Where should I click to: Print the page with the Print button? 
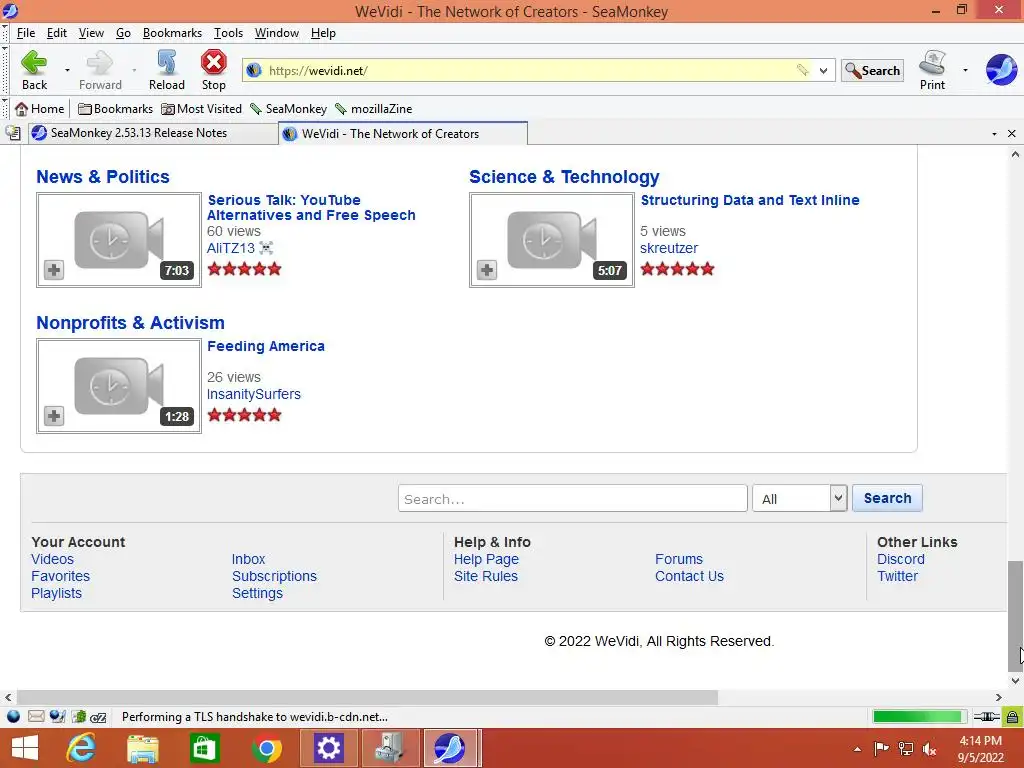click(933, 70)
